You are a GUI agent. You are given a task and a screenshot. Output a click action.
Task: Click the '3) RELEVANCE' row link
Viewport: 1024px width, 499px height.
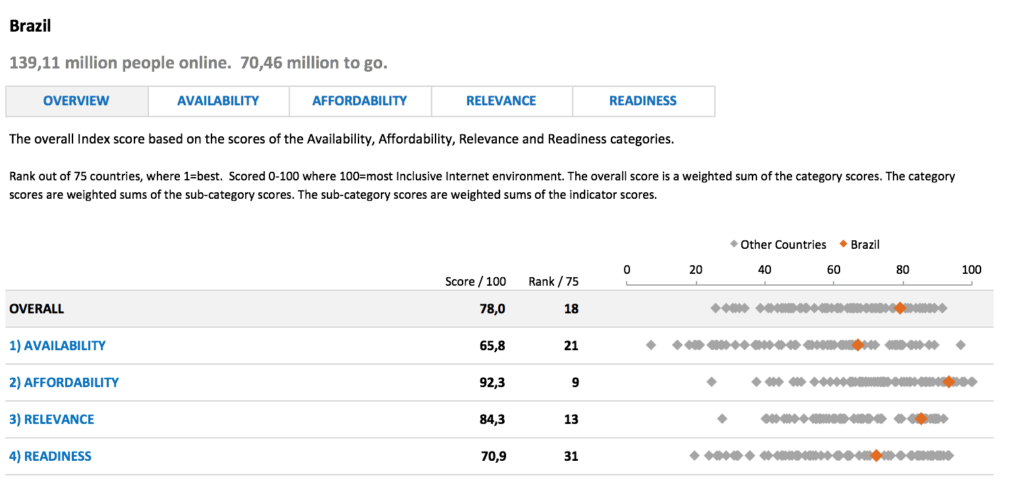pyautogui.click(x=51, y=420)
